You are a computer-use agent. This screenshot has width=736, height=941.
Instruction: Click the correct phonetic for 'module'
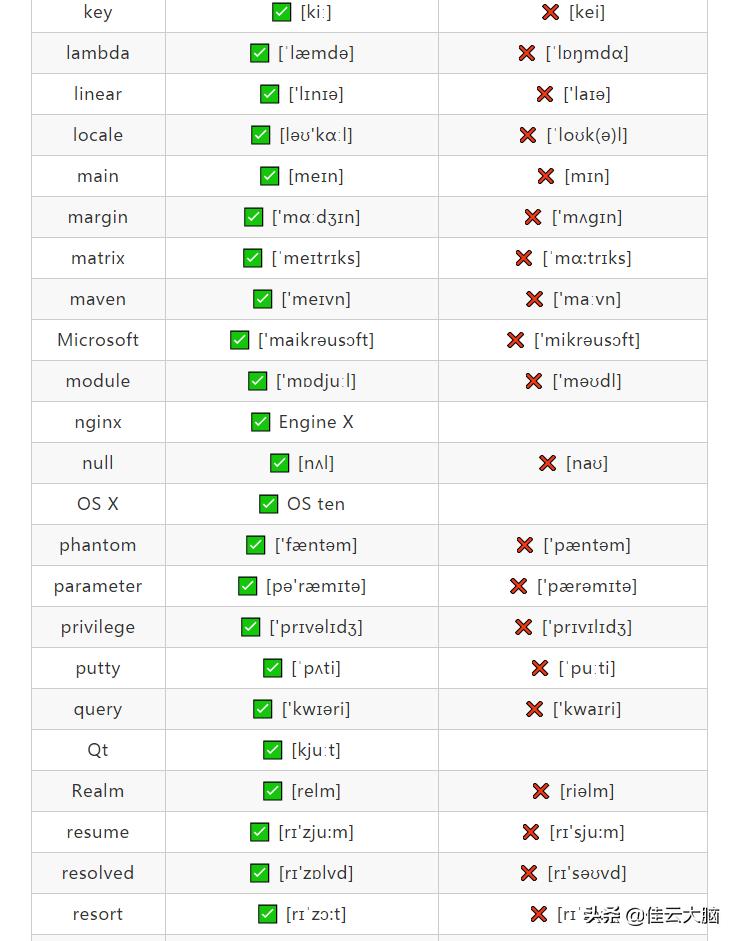pos(316,381)
